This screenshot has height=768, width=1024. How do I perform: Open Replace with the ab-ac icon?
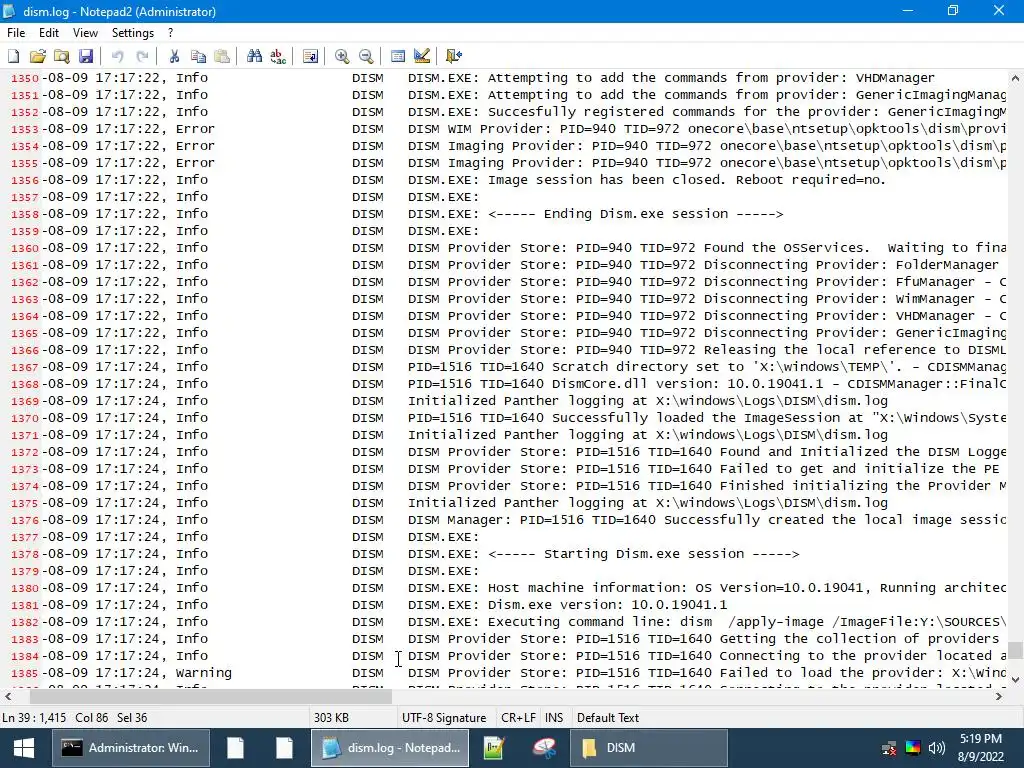[278, 56]
